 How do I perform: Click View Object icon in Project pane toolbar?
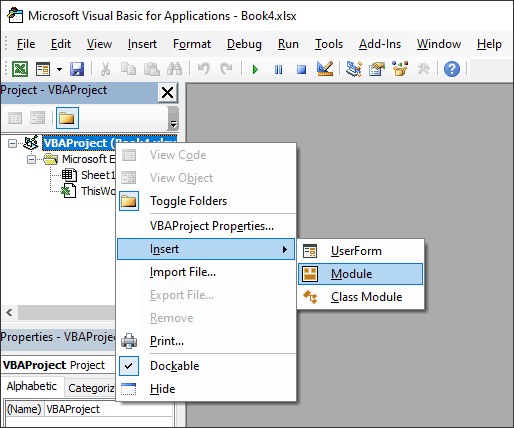coord(37,118)
